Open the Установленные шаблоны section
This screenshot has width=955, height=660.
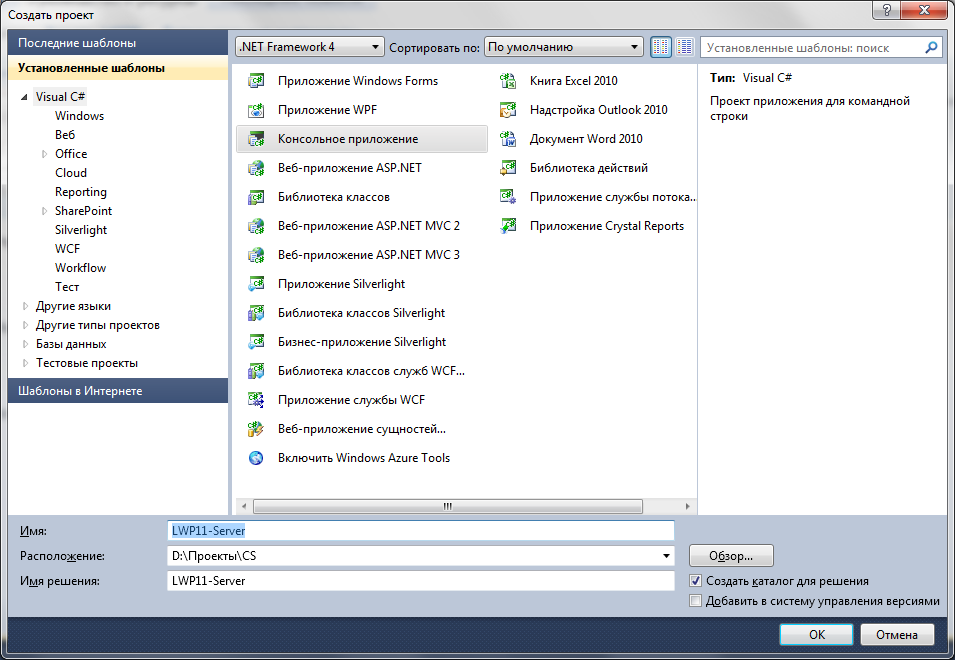(118, 68)
